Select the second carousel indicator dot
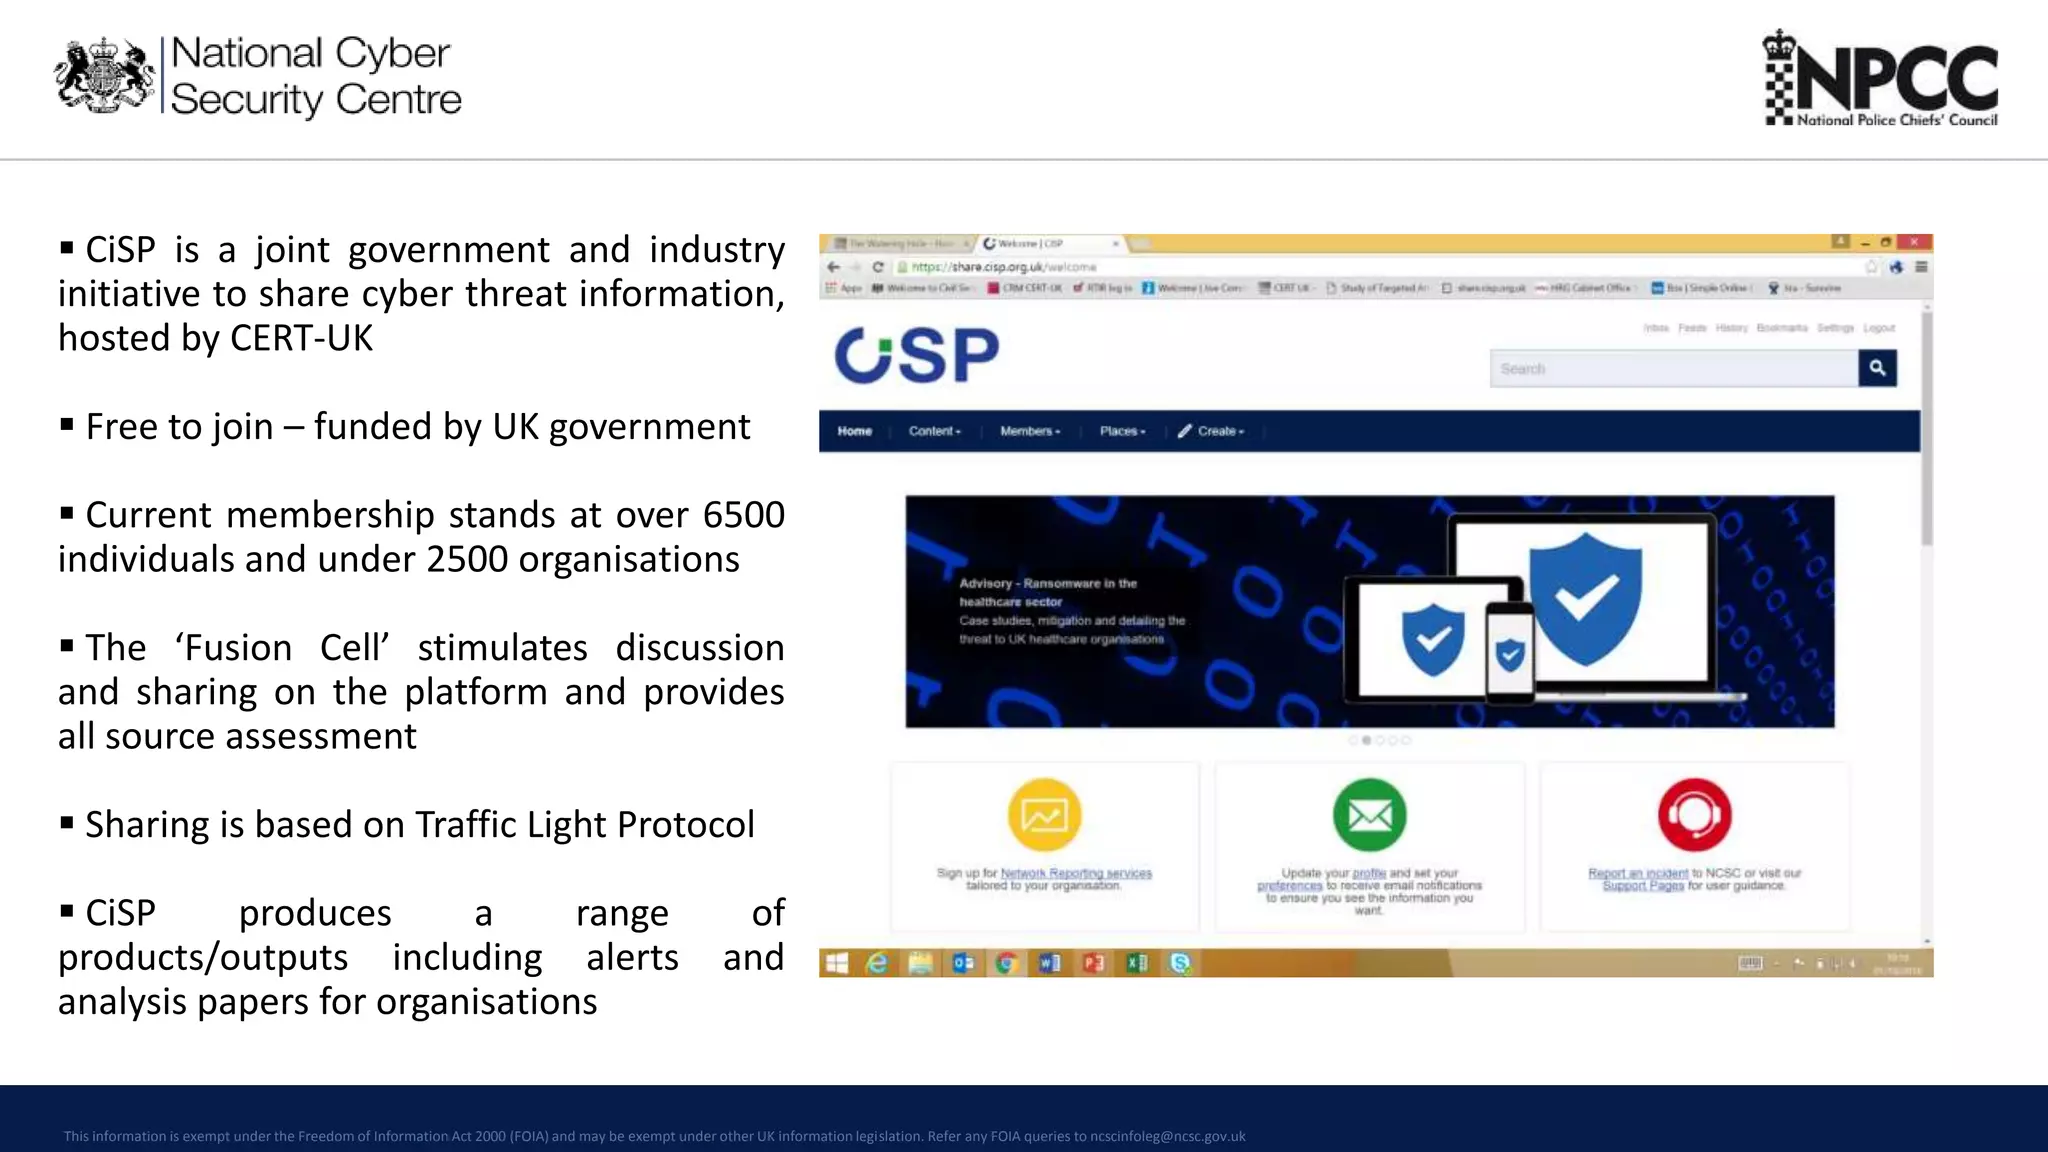2048x1152 pixels. tap(1366, 741)
